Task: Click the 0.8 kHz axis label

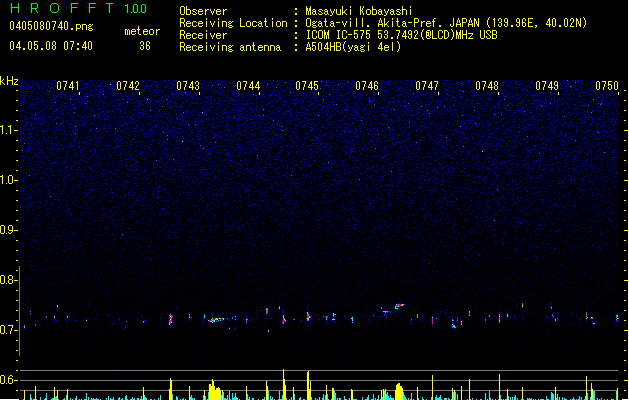Action: 9,280
